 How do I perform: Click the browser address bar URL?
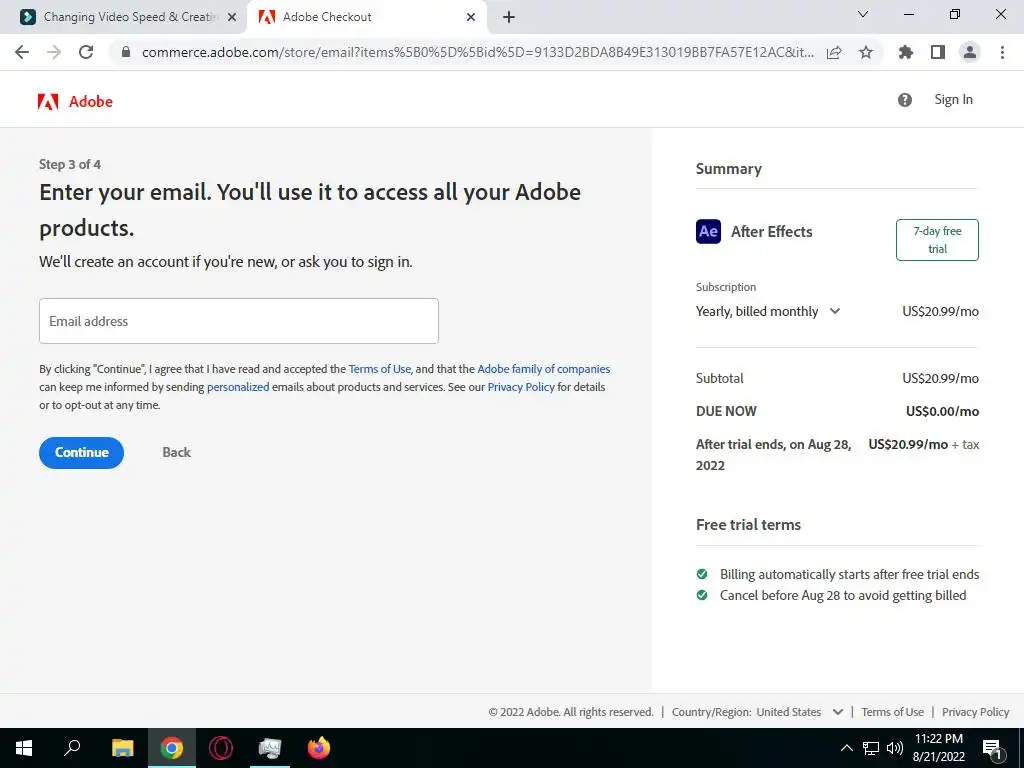coord(477,52)
